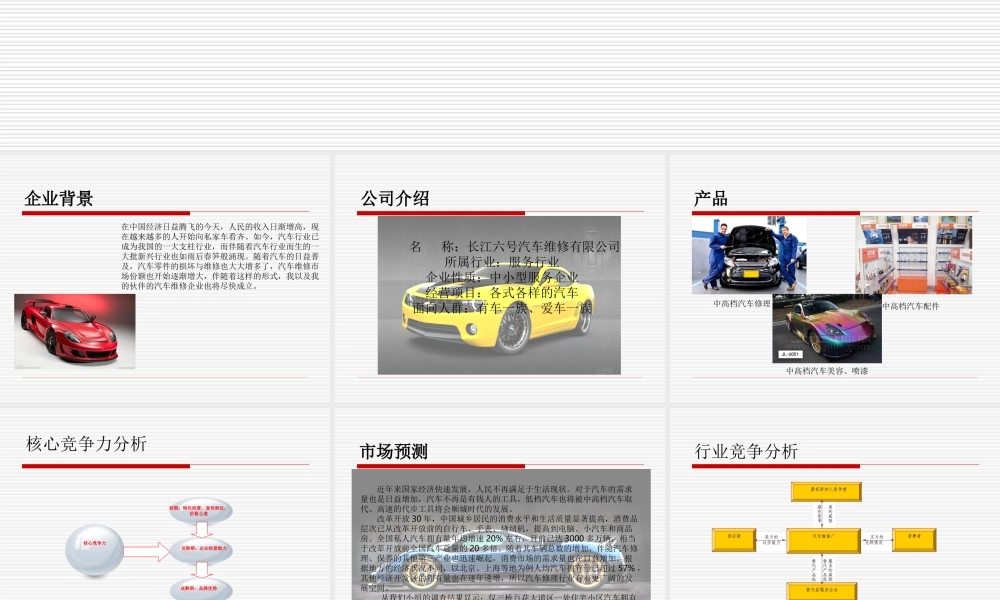Image resolution: width=1000 pixels, height=600 pixels.
Task: Select the 替代品服务企业 bottom flowchart box
Action: coord(822,590)
